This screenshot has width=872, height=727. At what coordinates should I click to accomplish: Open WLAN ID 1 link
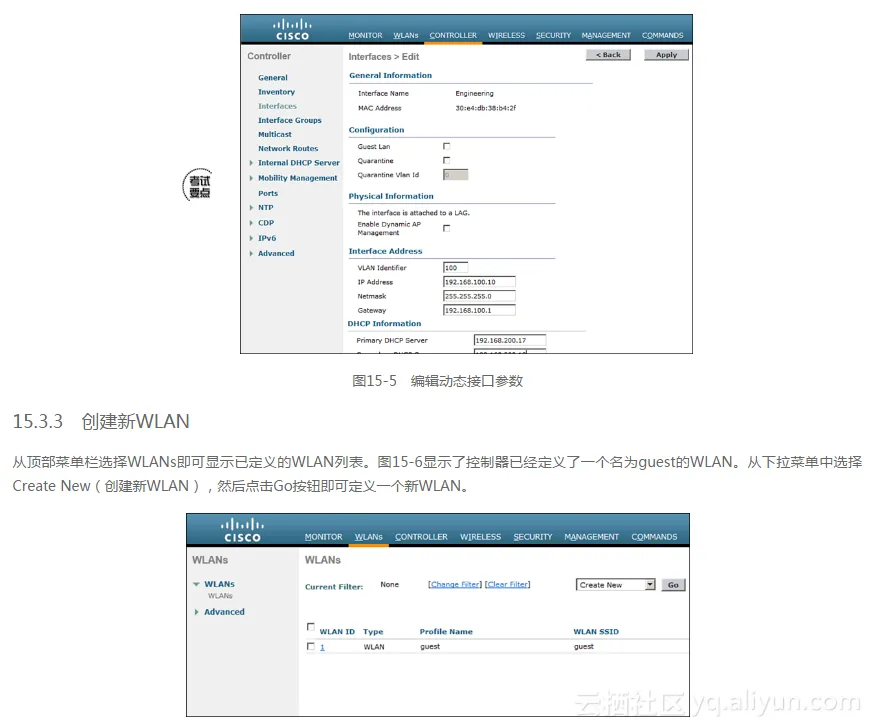(322, 647)
